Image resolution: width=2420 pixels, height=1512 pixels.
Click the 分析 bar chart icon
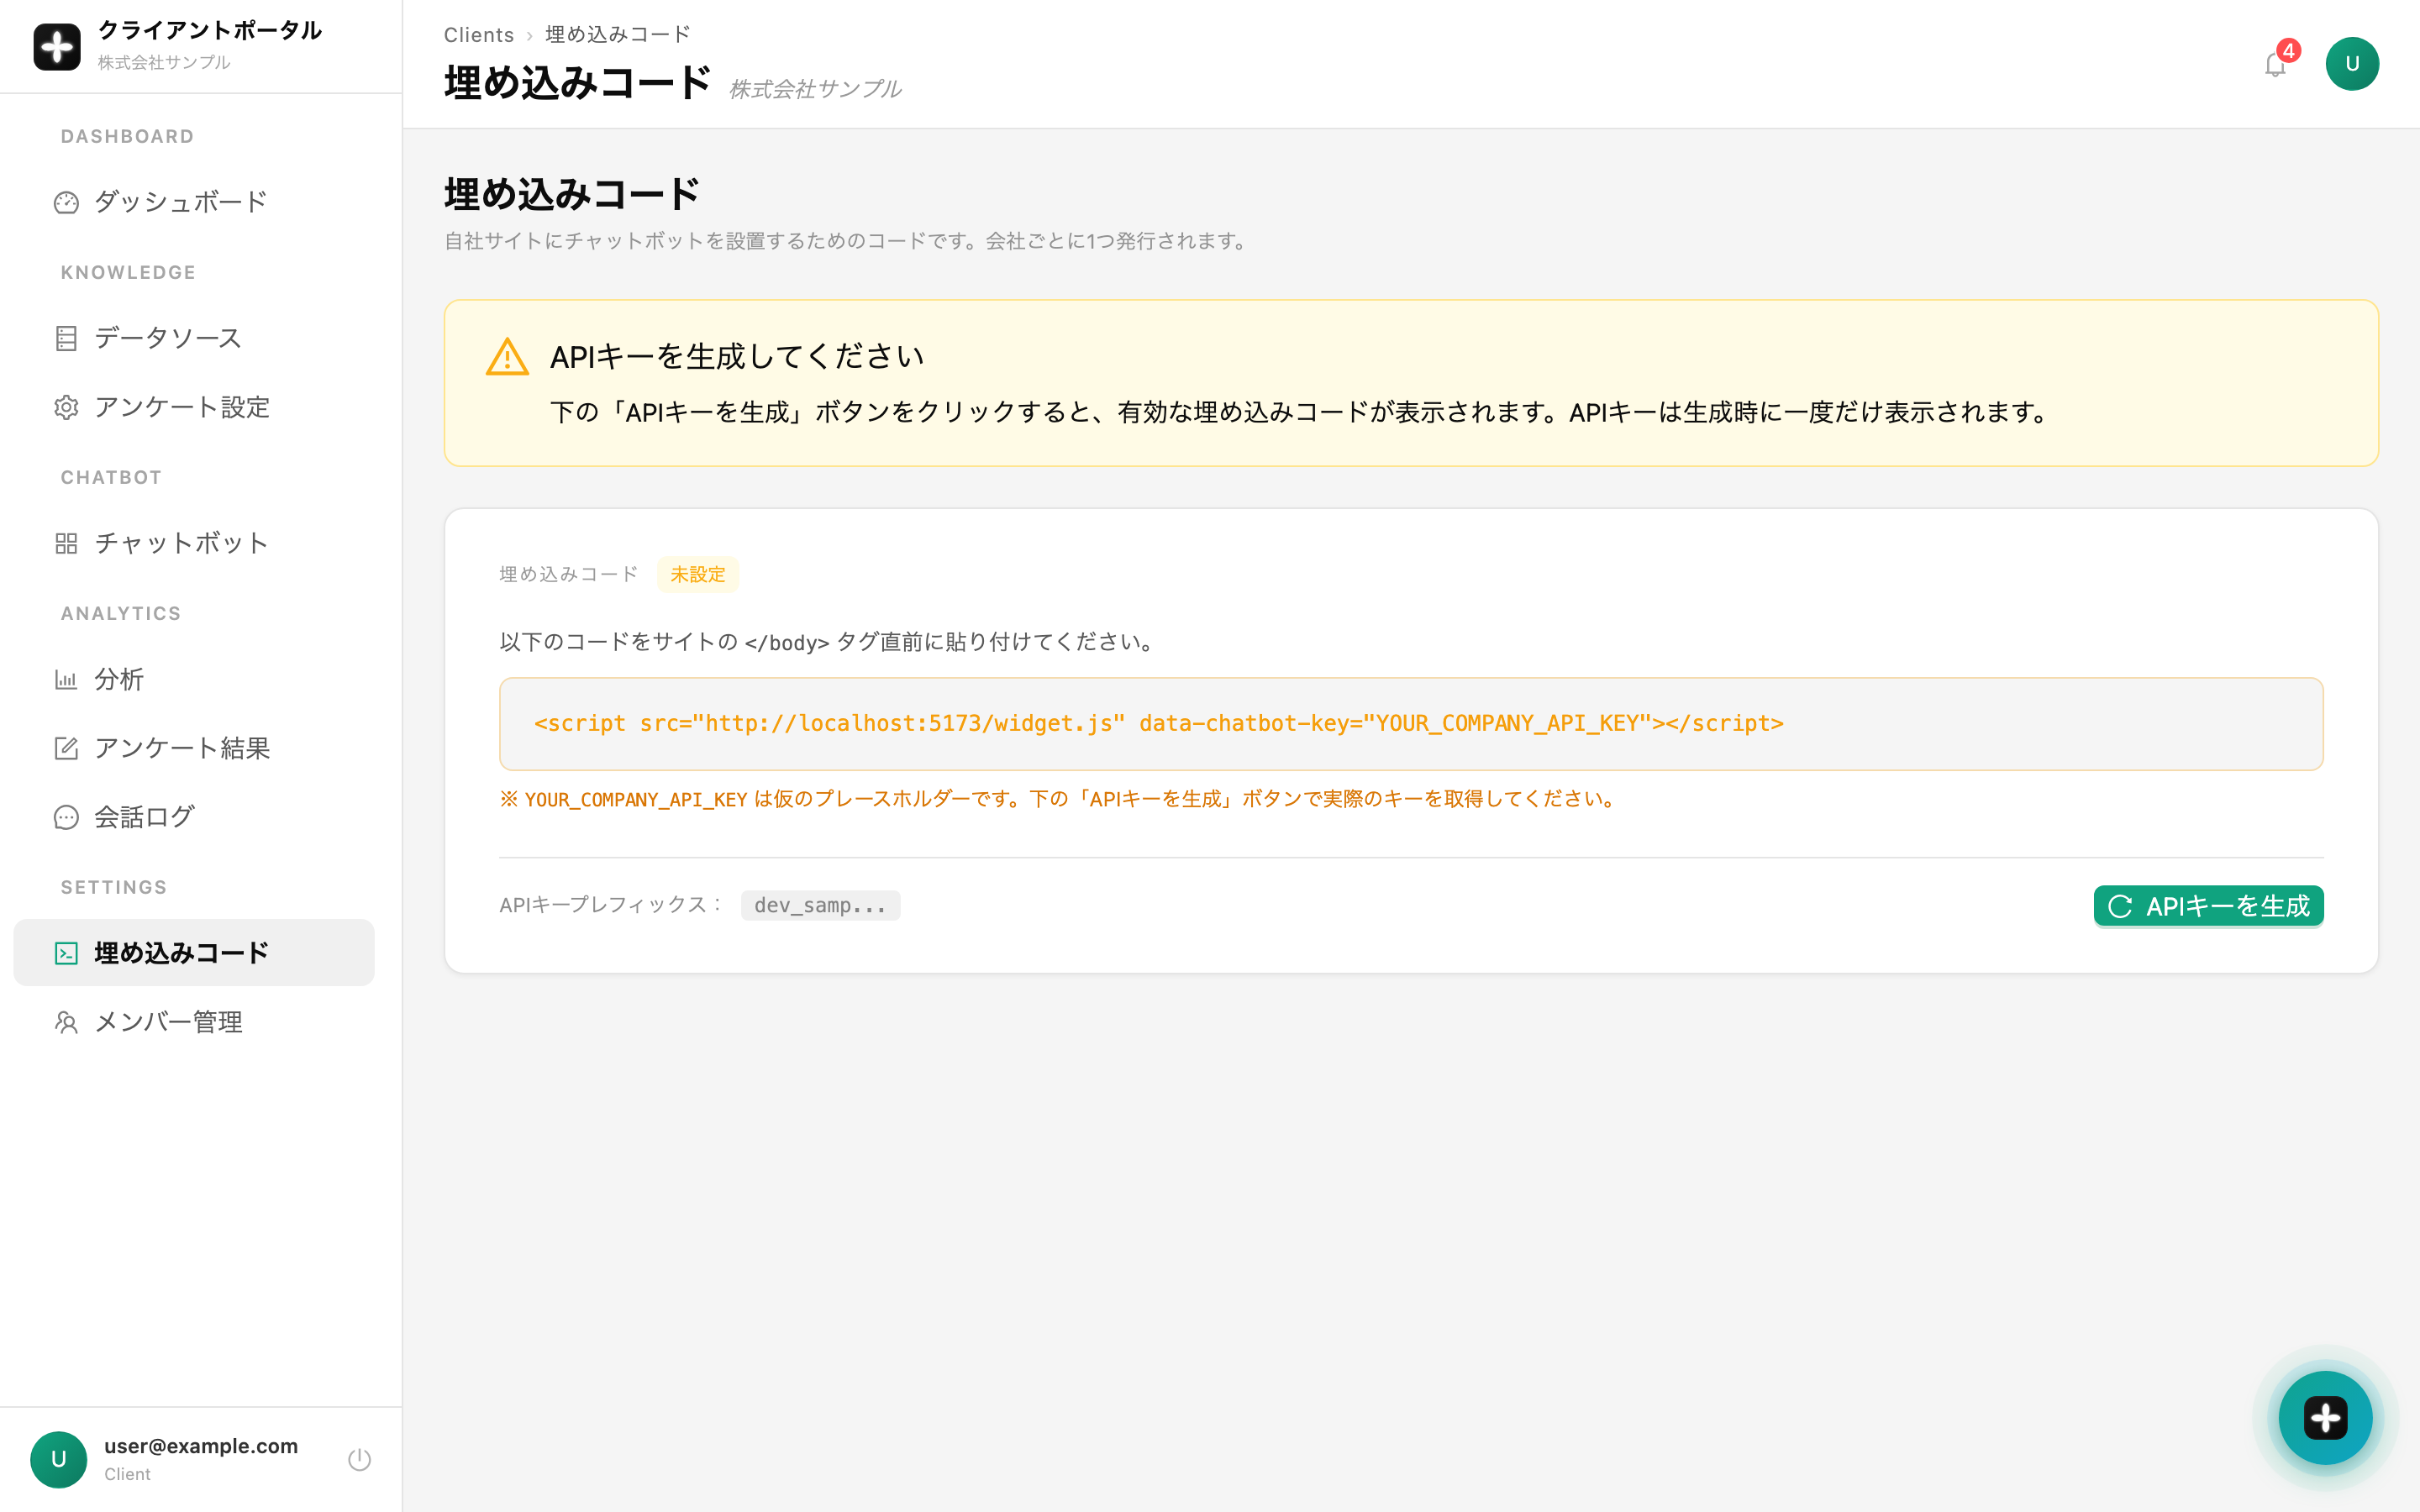[x=66, y=680]
